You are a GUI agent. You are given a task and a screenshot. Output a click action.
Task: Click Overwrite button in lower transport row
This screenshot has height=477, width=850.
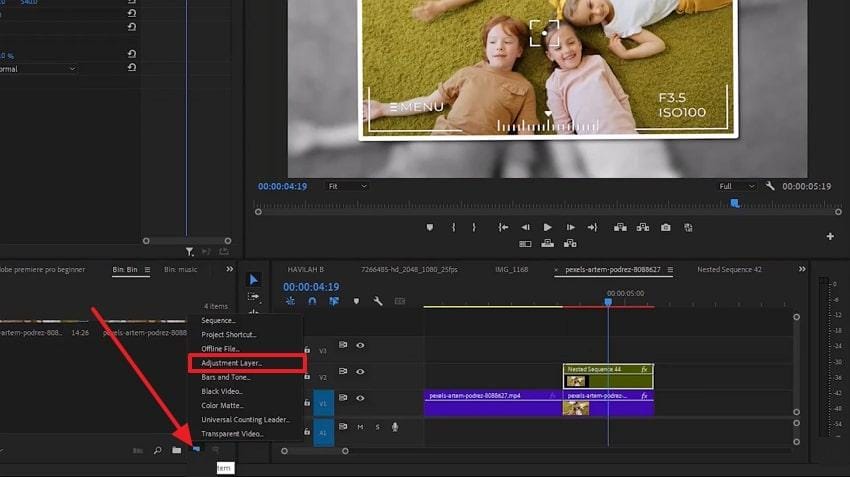point(570,244)
